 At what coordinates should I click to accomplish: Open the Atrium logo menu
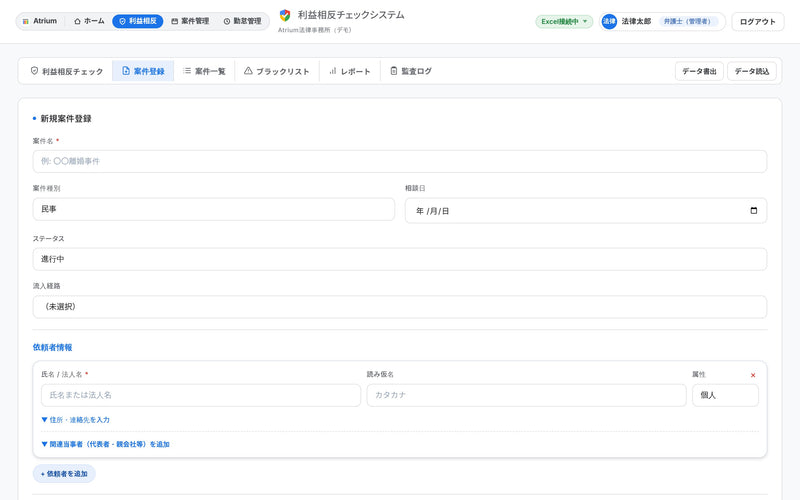tap(40, 21)
